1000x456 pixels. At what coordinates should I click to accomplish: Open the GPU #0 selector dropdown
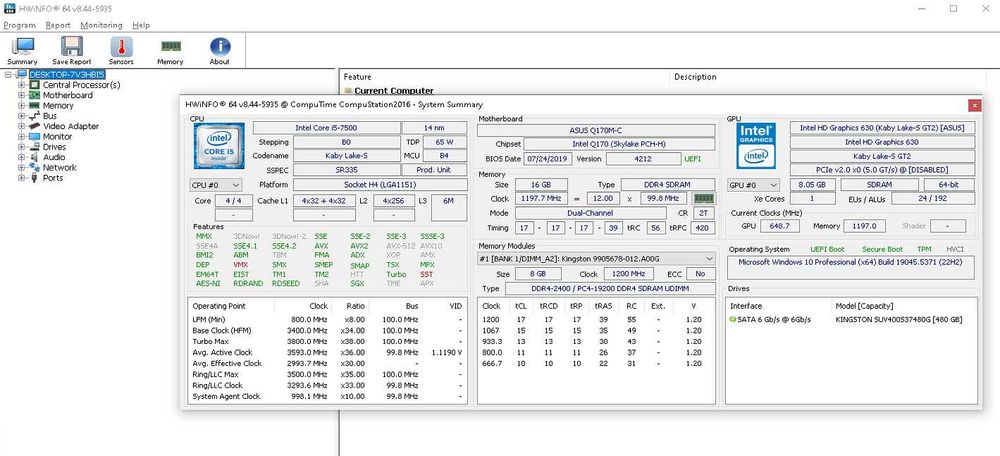(753, 185)
